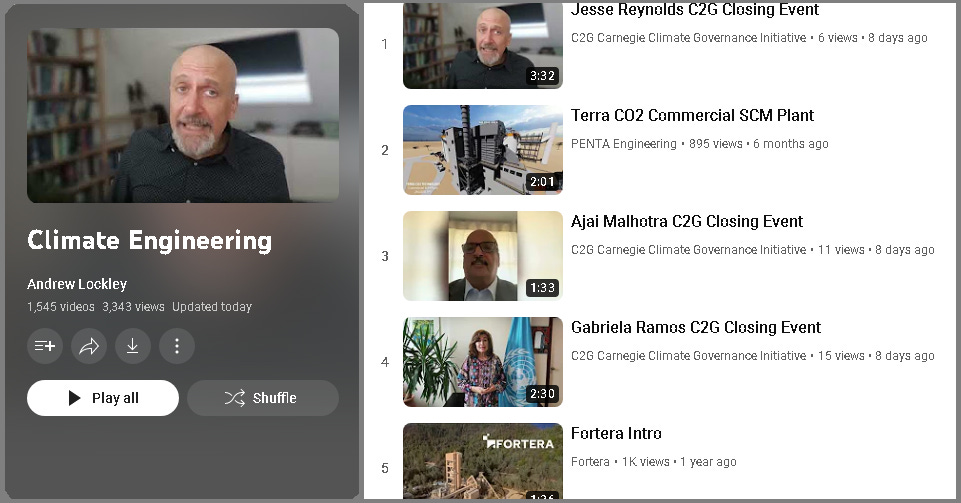The width and height of the screenshot is (961, 503).
Task: Click the save playlist to library icon
Action: (45, 346)
